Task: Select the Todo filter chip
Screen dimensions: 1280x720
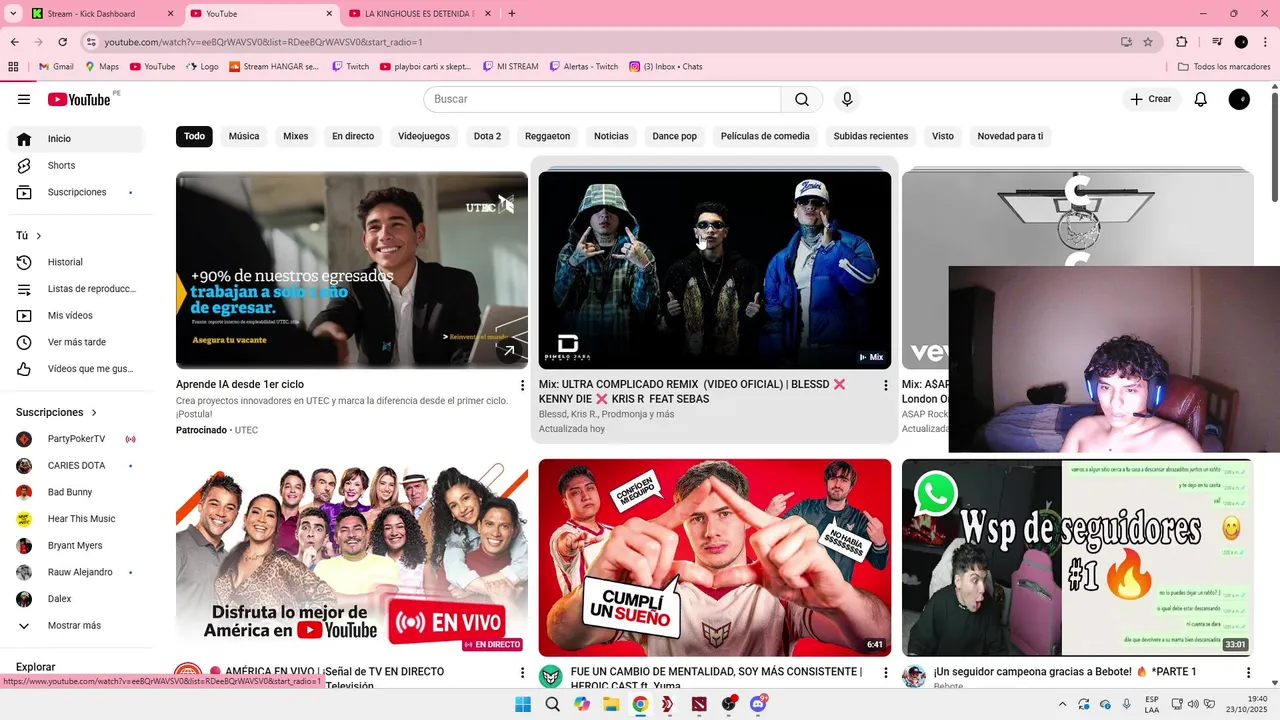Action: pyautogui.click(x=194, y=136)
